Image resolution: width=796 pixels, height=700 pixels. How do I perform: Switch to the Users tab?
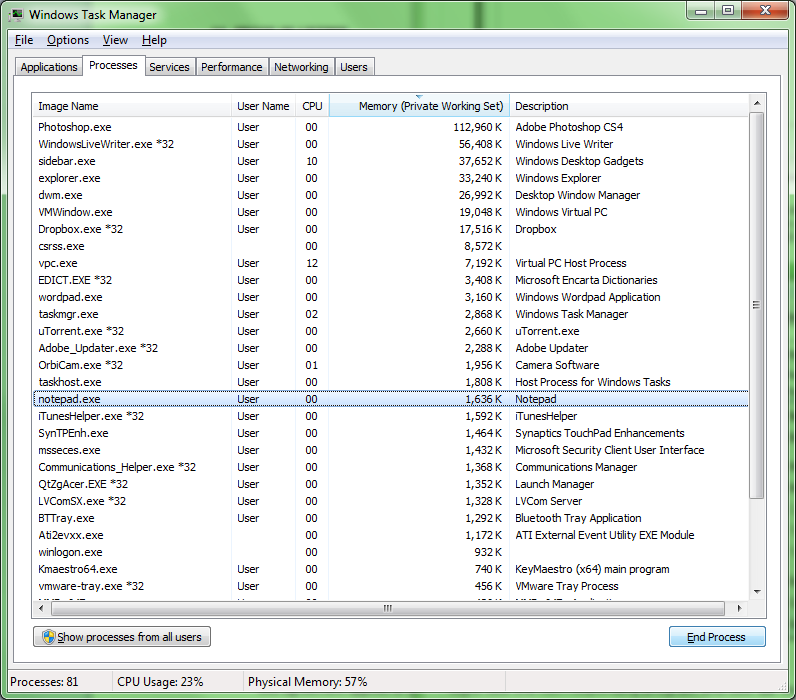[354, 67]
